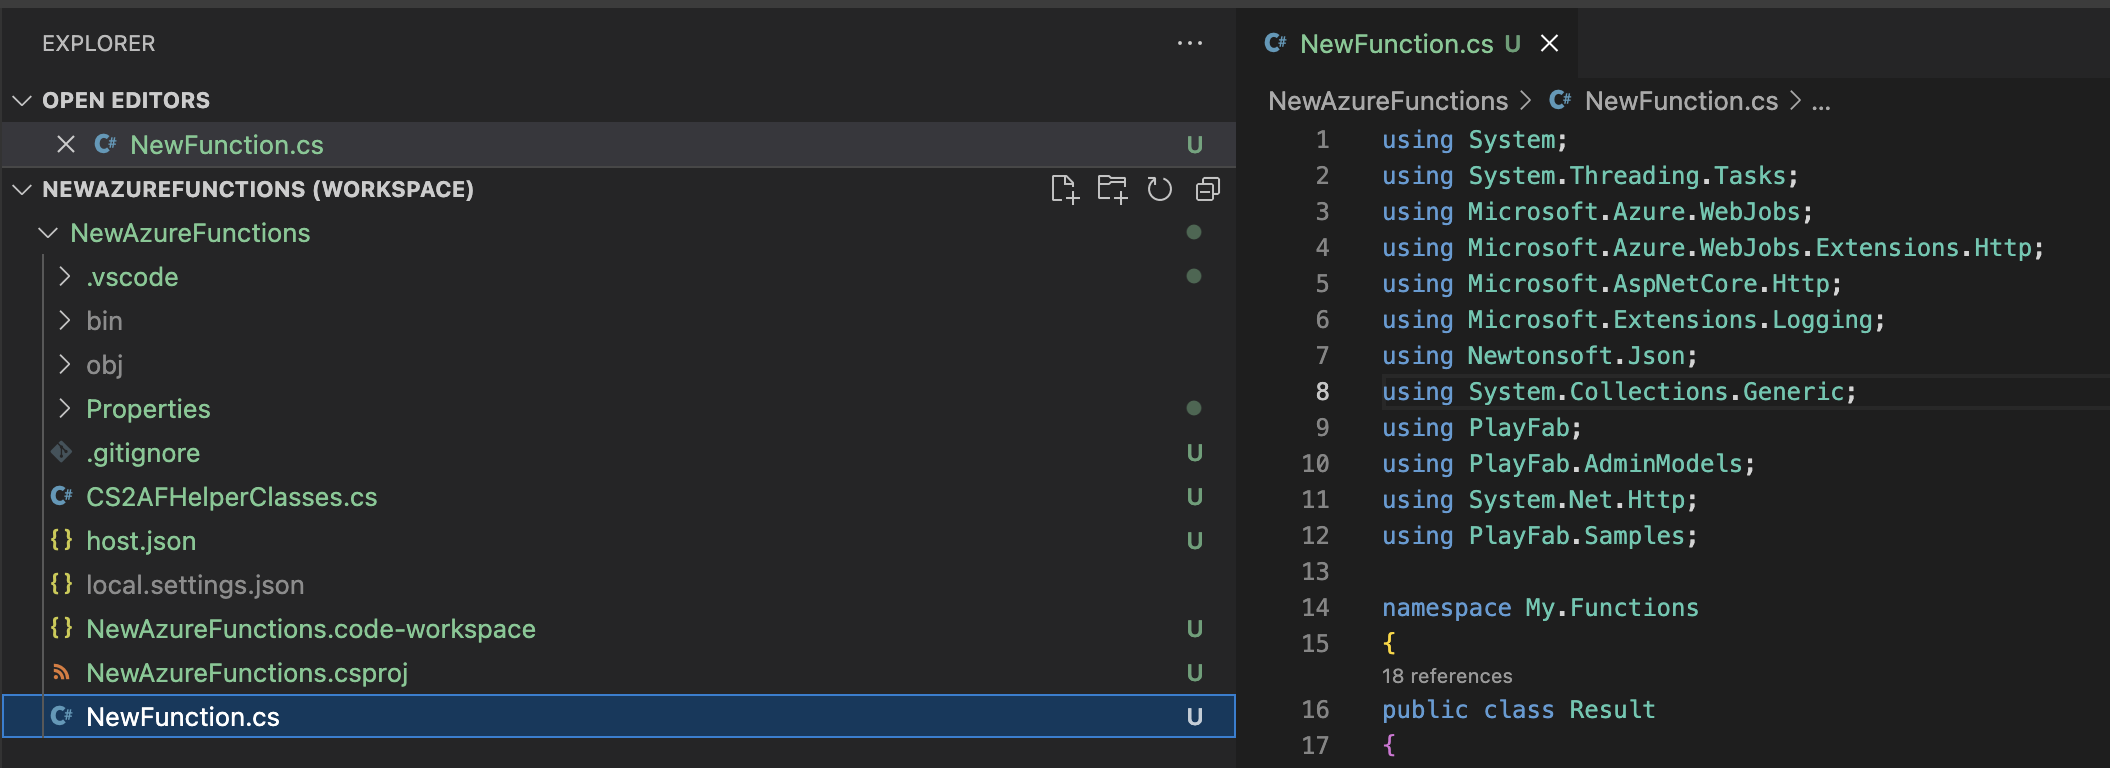Click the 'Result' class name on line 16
2110x768 pixels.
[x=1612, y=710]
